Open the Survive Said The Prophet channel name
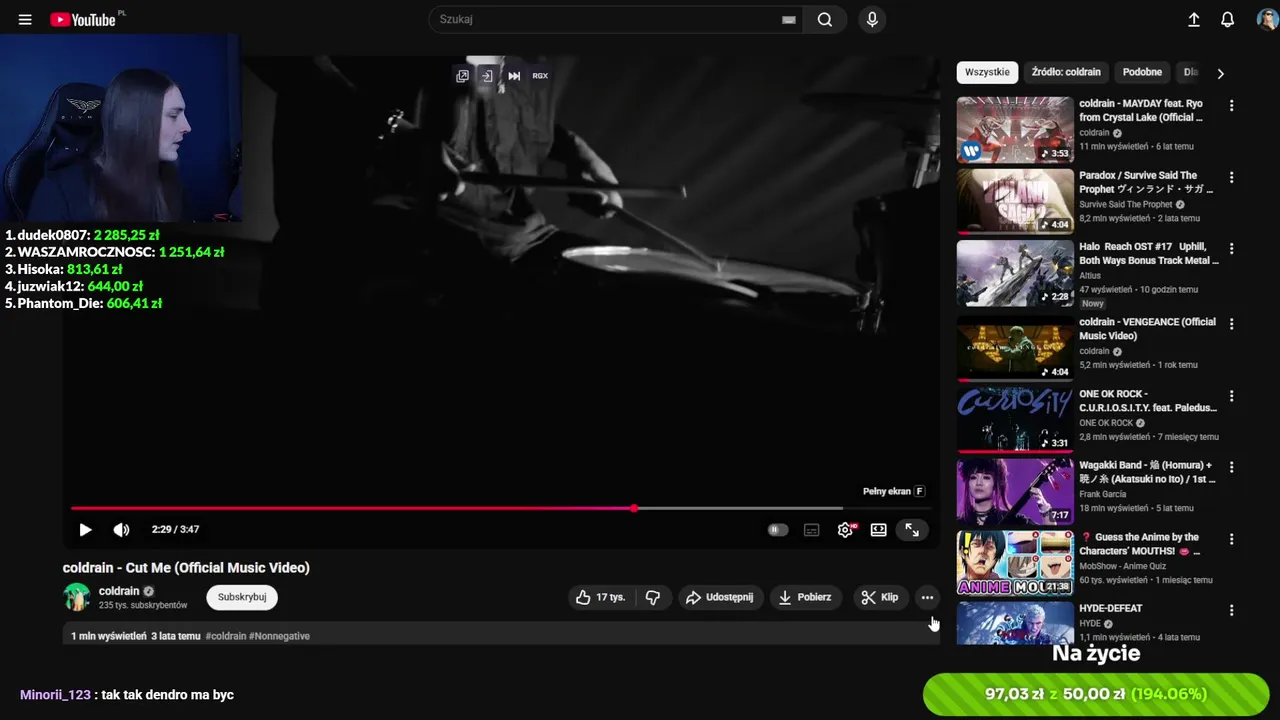Image resolution: width=1280 pixels, height=720 pixels. (x=1125, y=204)
